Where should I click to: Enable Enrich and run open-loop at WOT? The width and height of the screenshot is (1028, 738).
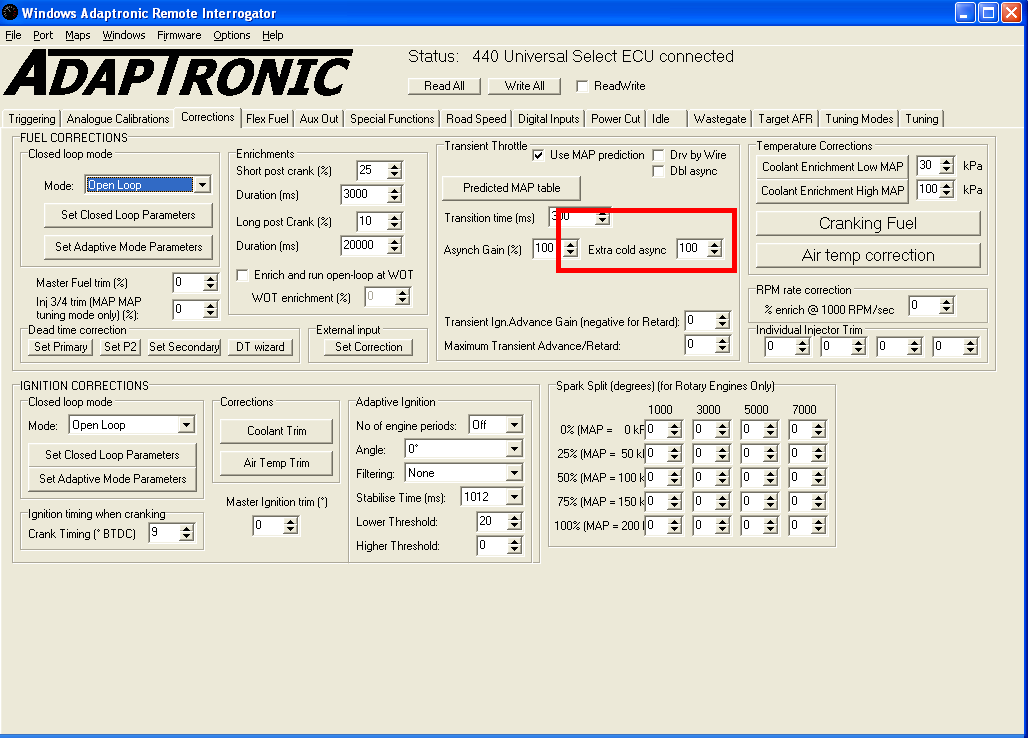(x=242, y=275)
